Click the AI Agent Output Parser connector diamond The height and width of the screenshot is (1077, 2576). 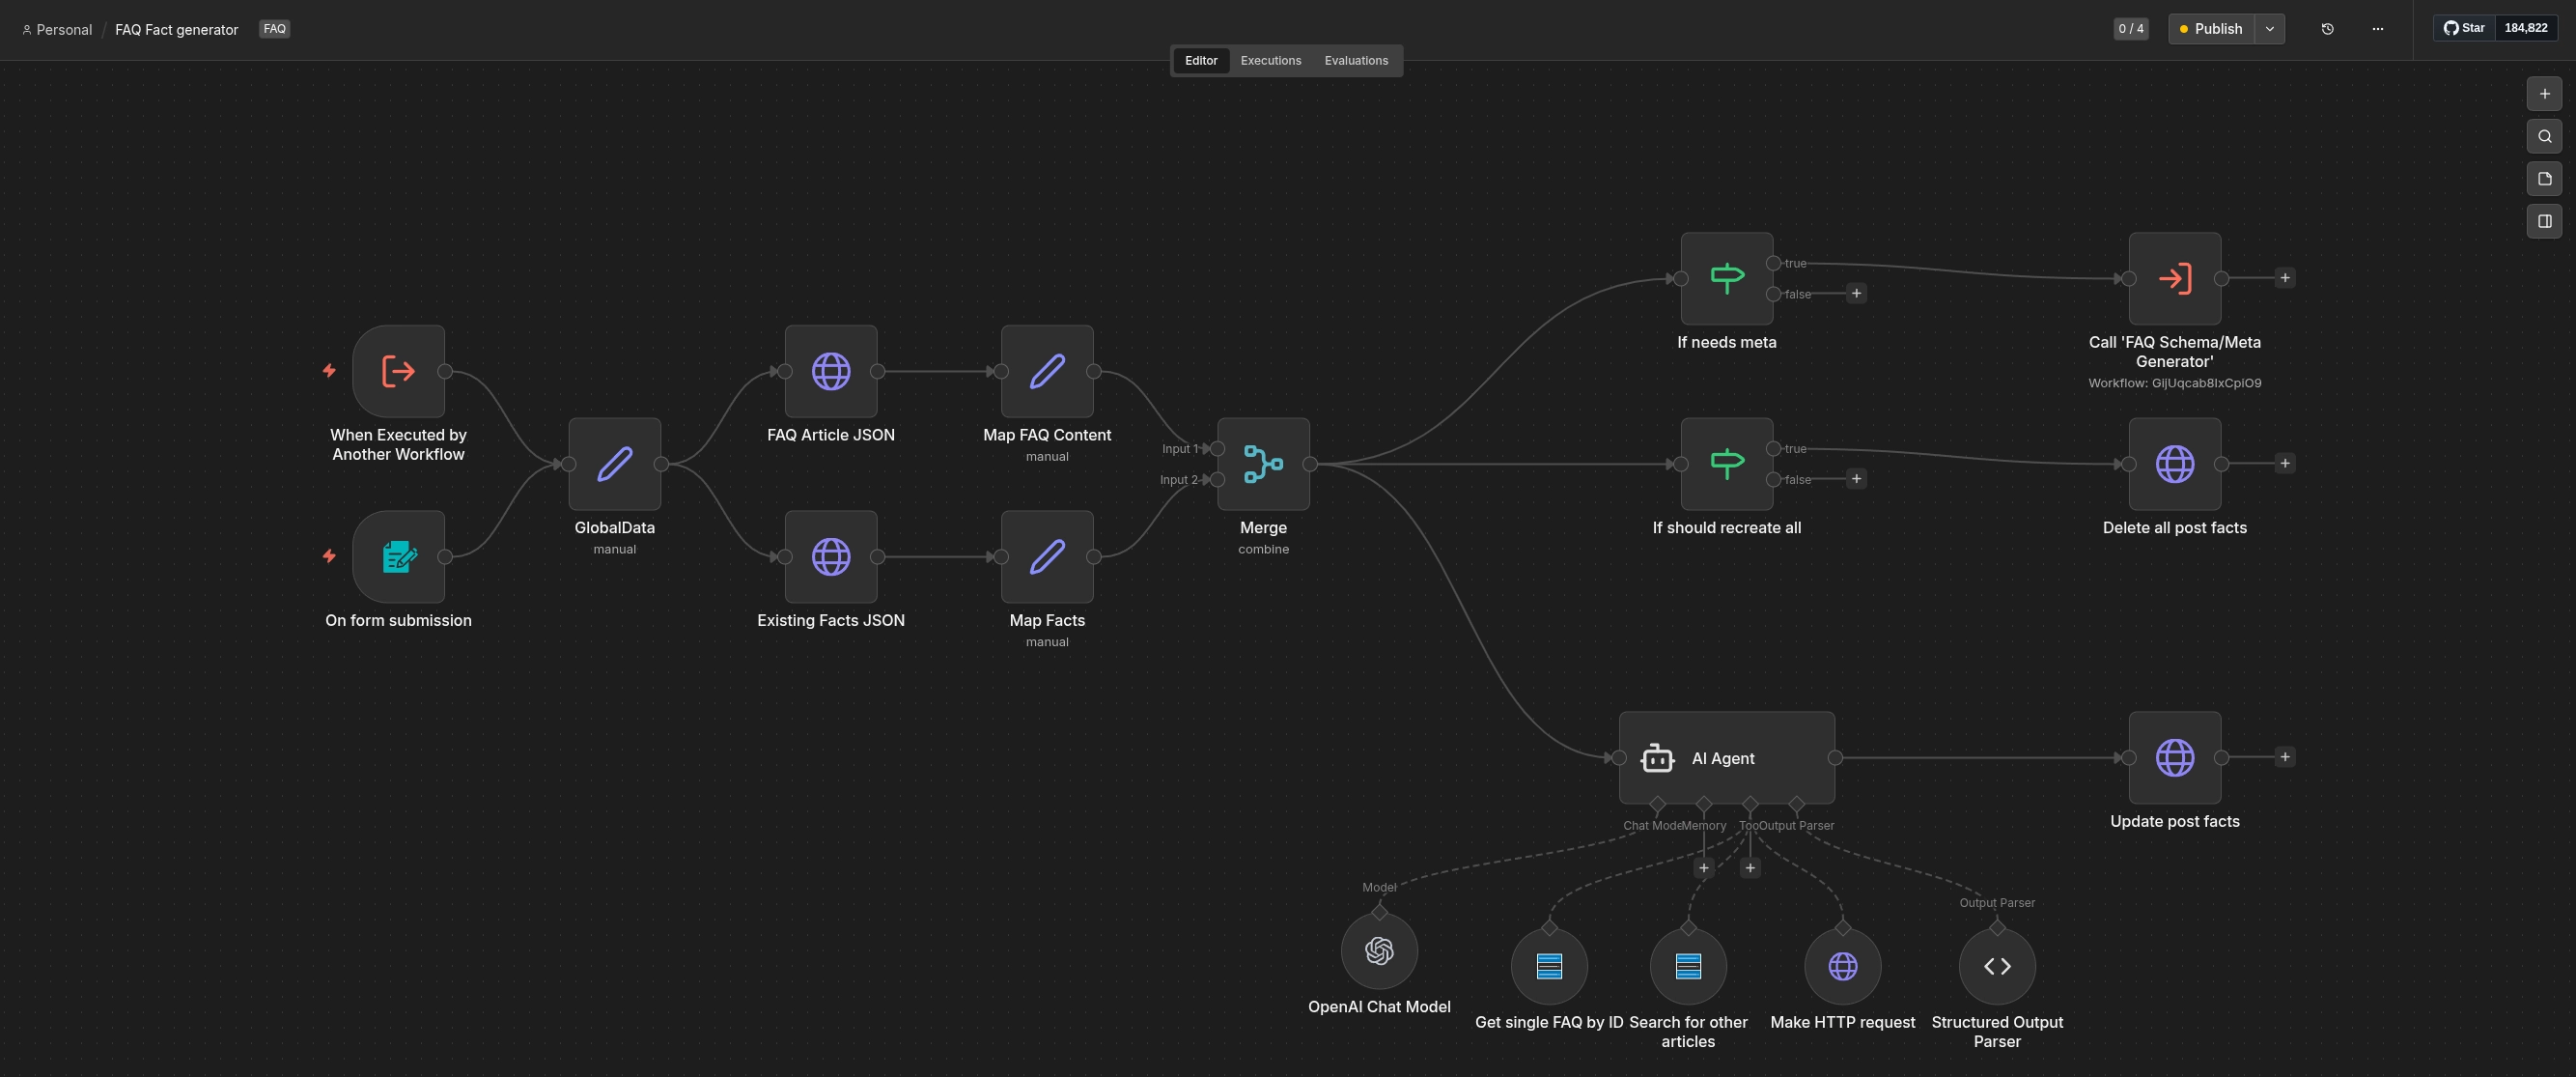coord(1797,804)
